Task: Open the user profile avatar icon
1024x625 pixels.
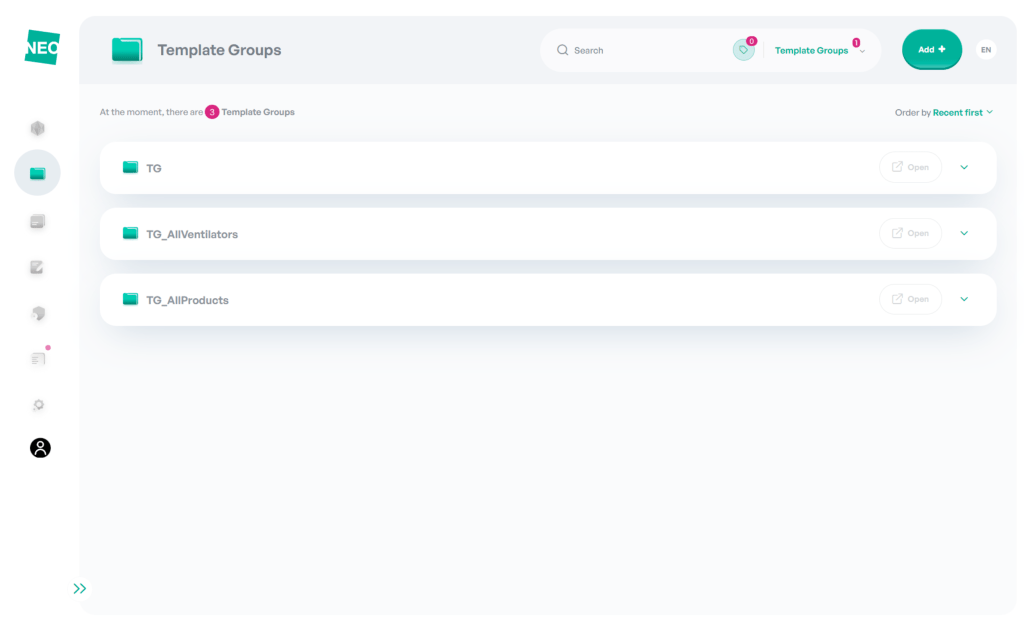Action: tap(40, 448)
